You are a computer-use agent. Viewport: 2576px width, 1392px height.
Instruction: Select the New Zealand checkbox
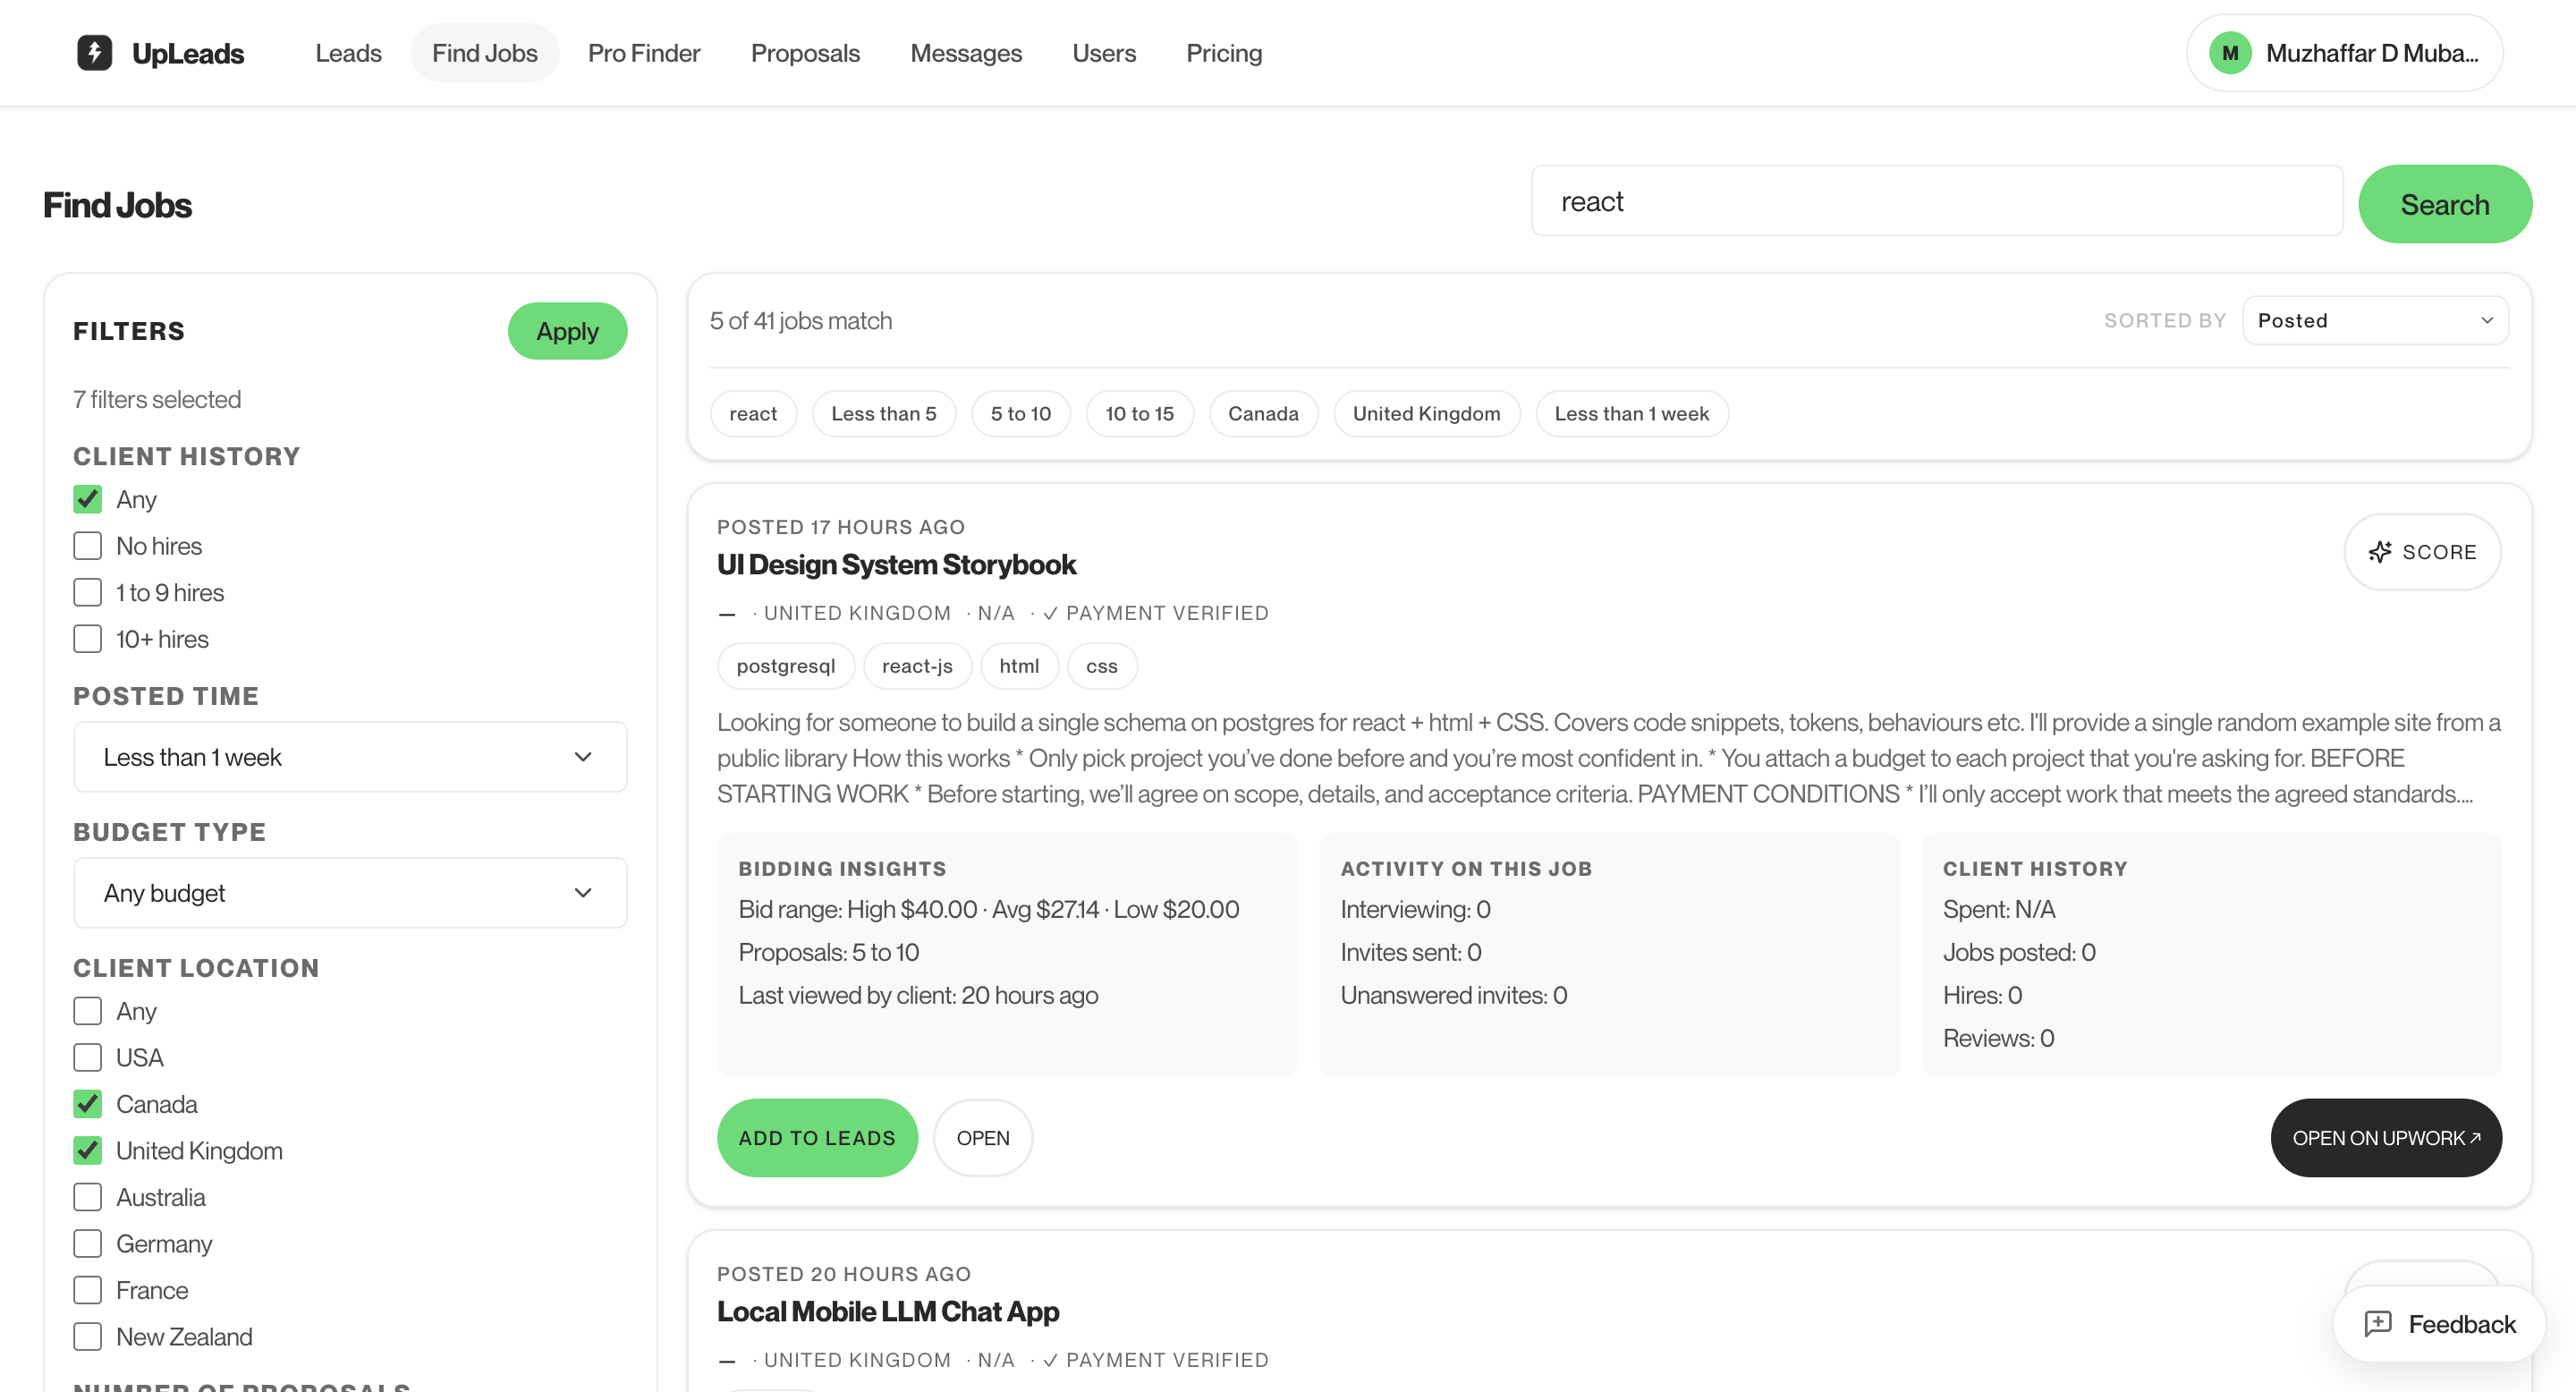point(88,1336)
